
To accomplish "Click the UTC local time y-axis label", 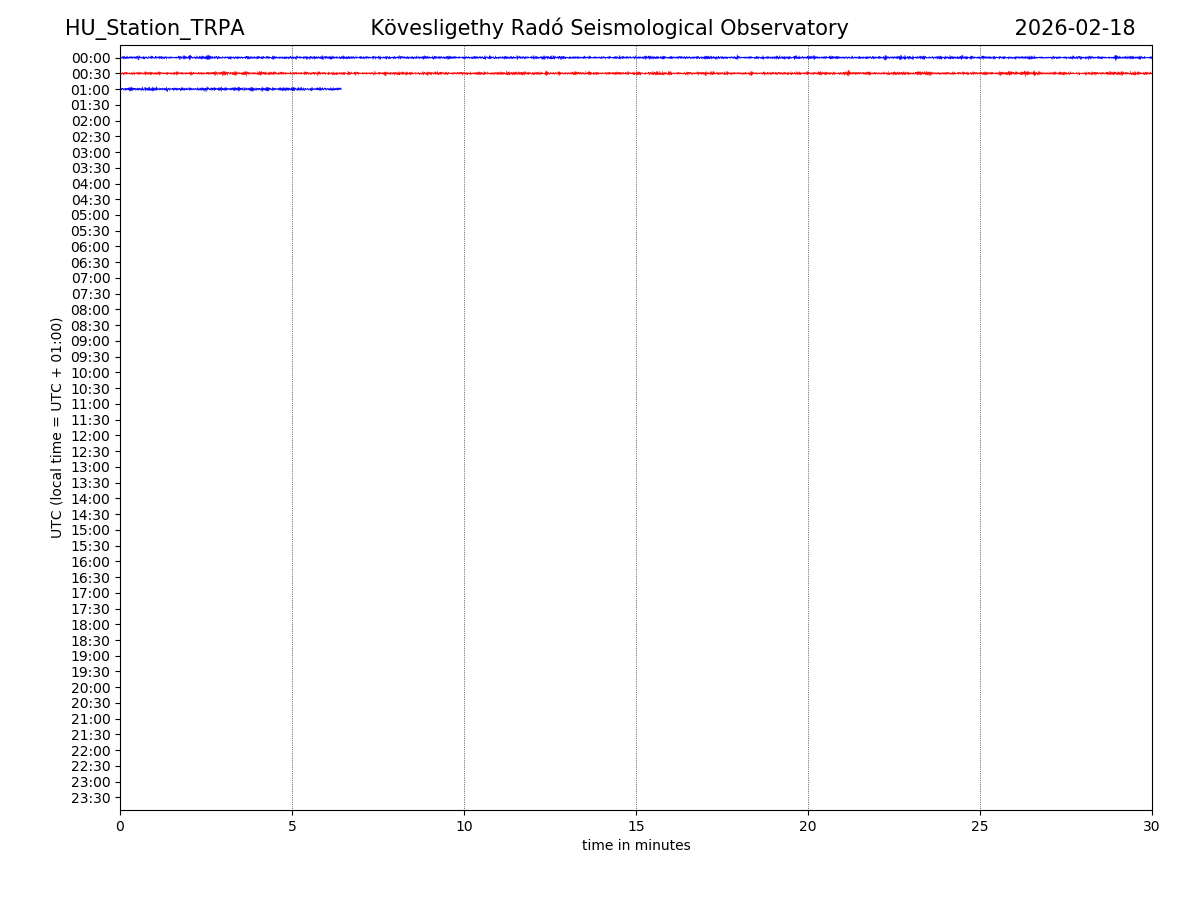I will click(57, 427).
